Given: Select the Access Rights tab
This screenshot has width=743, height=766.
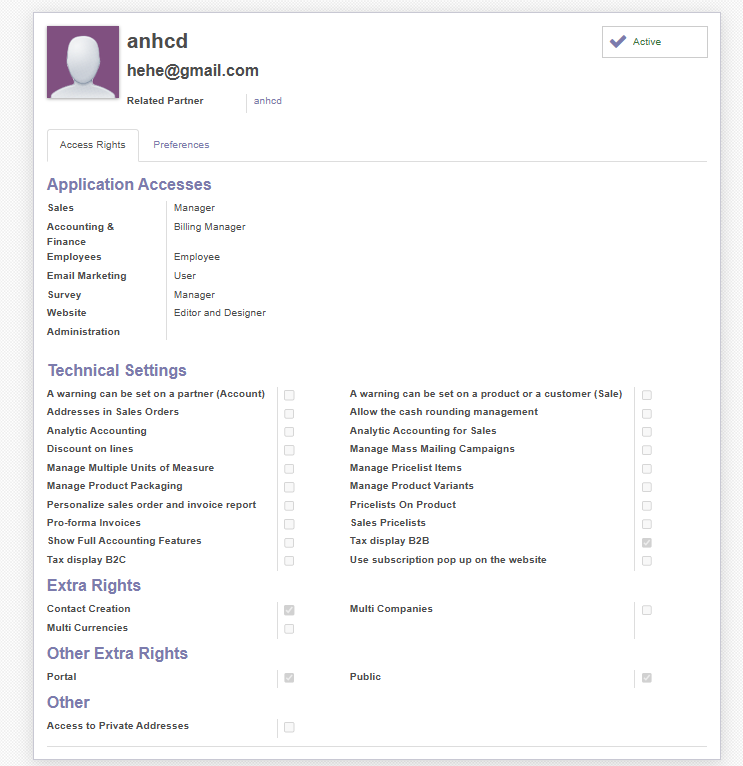Looking at the screenshot, I should coord(93,145).
